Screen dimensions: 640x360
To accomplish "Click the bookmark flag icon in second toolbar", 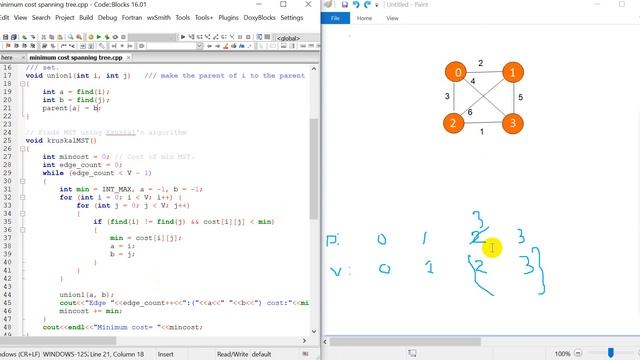I will [x=8, y=46].
